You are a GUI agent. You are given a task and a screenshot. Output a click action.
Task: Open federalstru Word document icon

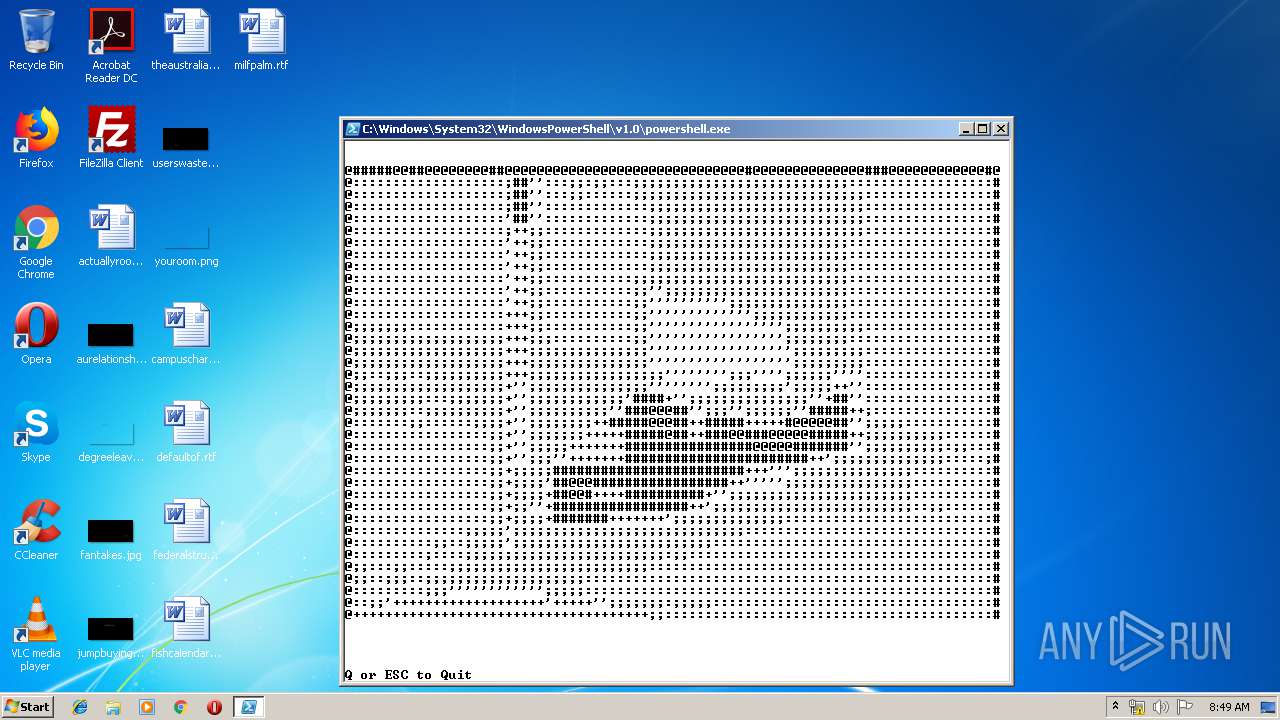pos(186,530)
